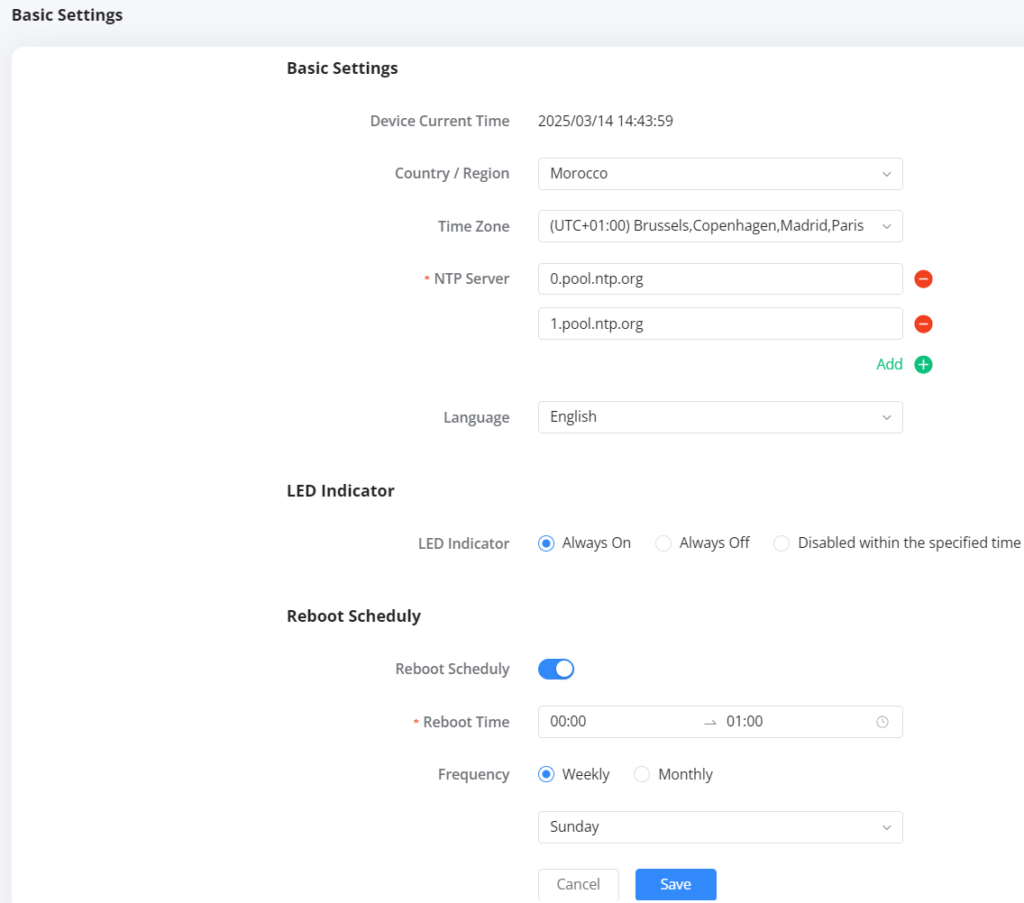Click the Country / Region field label
Screen dimensions: 1024x903
452,174
